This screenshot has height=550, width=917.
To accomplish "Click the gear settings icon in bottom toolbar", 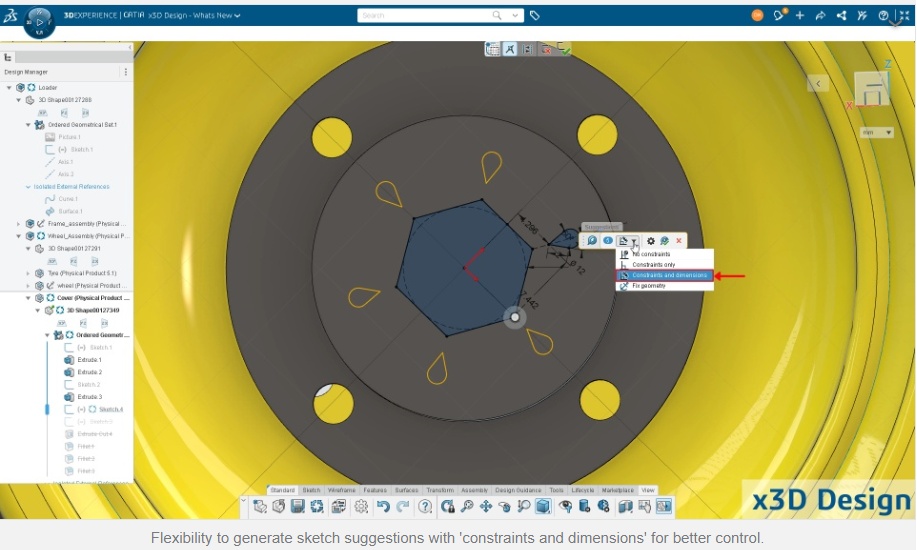I will click(361, 506).
